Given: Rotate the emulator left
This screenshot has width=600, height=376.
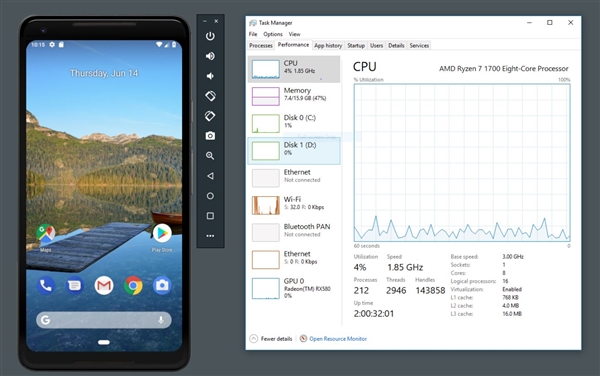Looking at the screenshot, I should [x=210, y=96].
